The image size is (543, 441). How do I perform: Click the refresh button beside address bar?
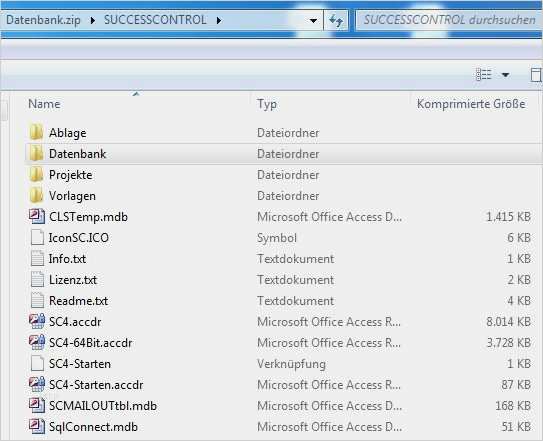coord(336,20)
